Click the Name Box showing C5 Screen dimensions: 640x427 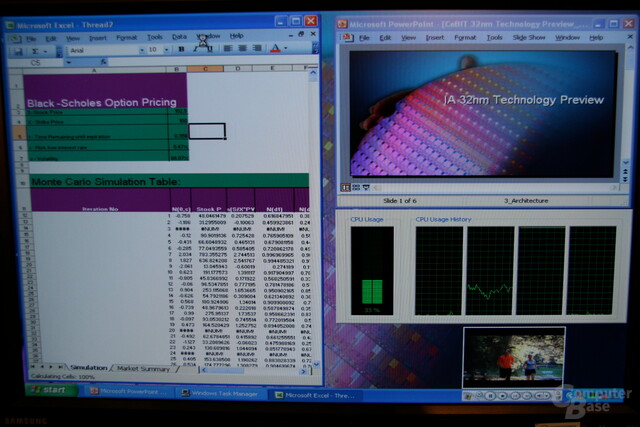36,63
